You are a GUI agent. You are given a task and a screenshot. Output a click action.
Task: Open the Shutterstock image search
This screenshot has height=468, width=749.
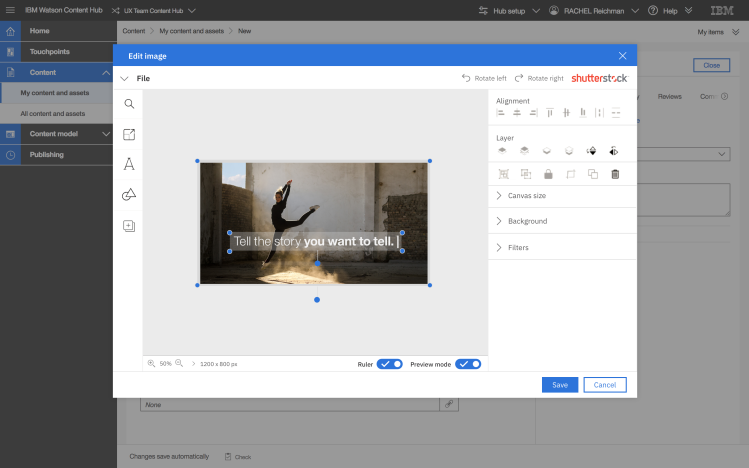(x=599, y=78)
